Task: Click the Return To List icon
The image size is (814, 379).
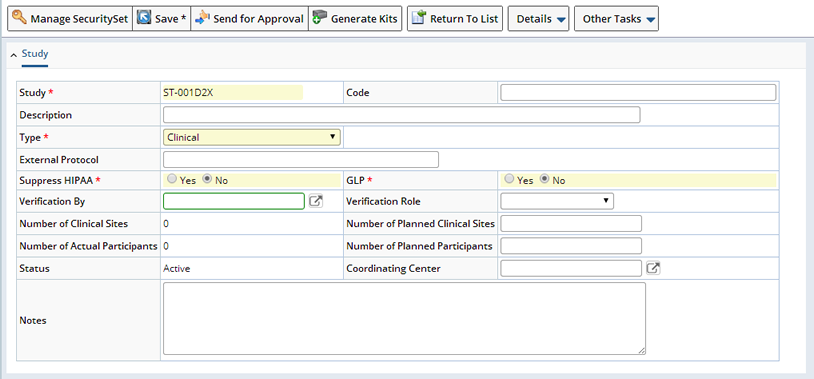Action: point(418,18)
